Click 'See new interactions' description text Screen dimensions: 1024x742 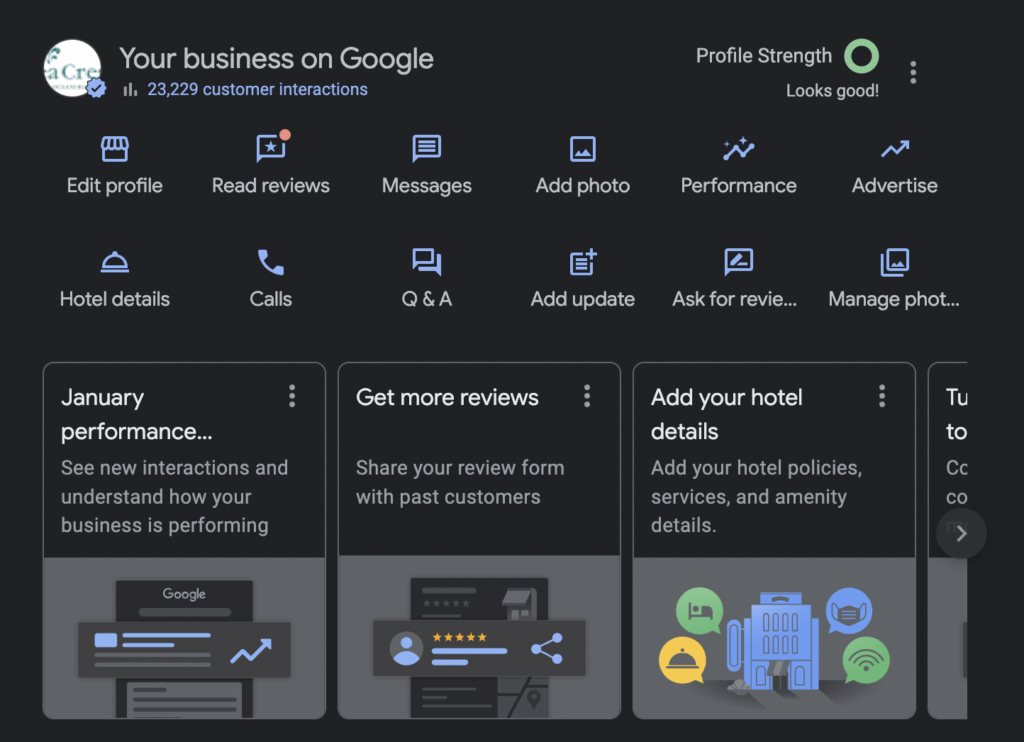(x=174, y=496)
